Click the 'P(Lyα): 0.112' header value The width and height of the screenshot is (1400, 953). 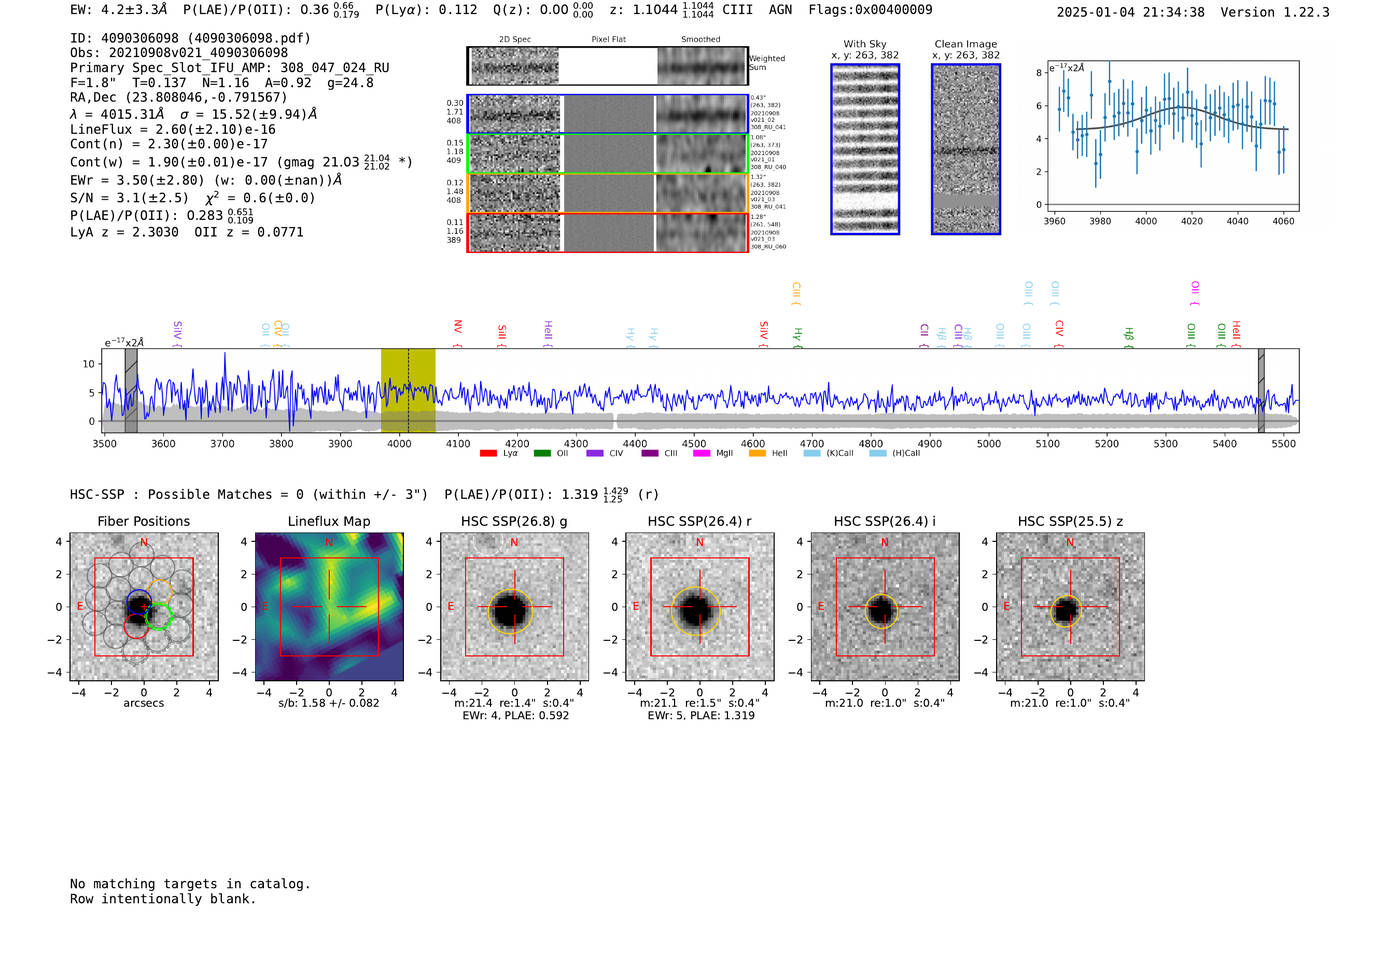[426, 10]
